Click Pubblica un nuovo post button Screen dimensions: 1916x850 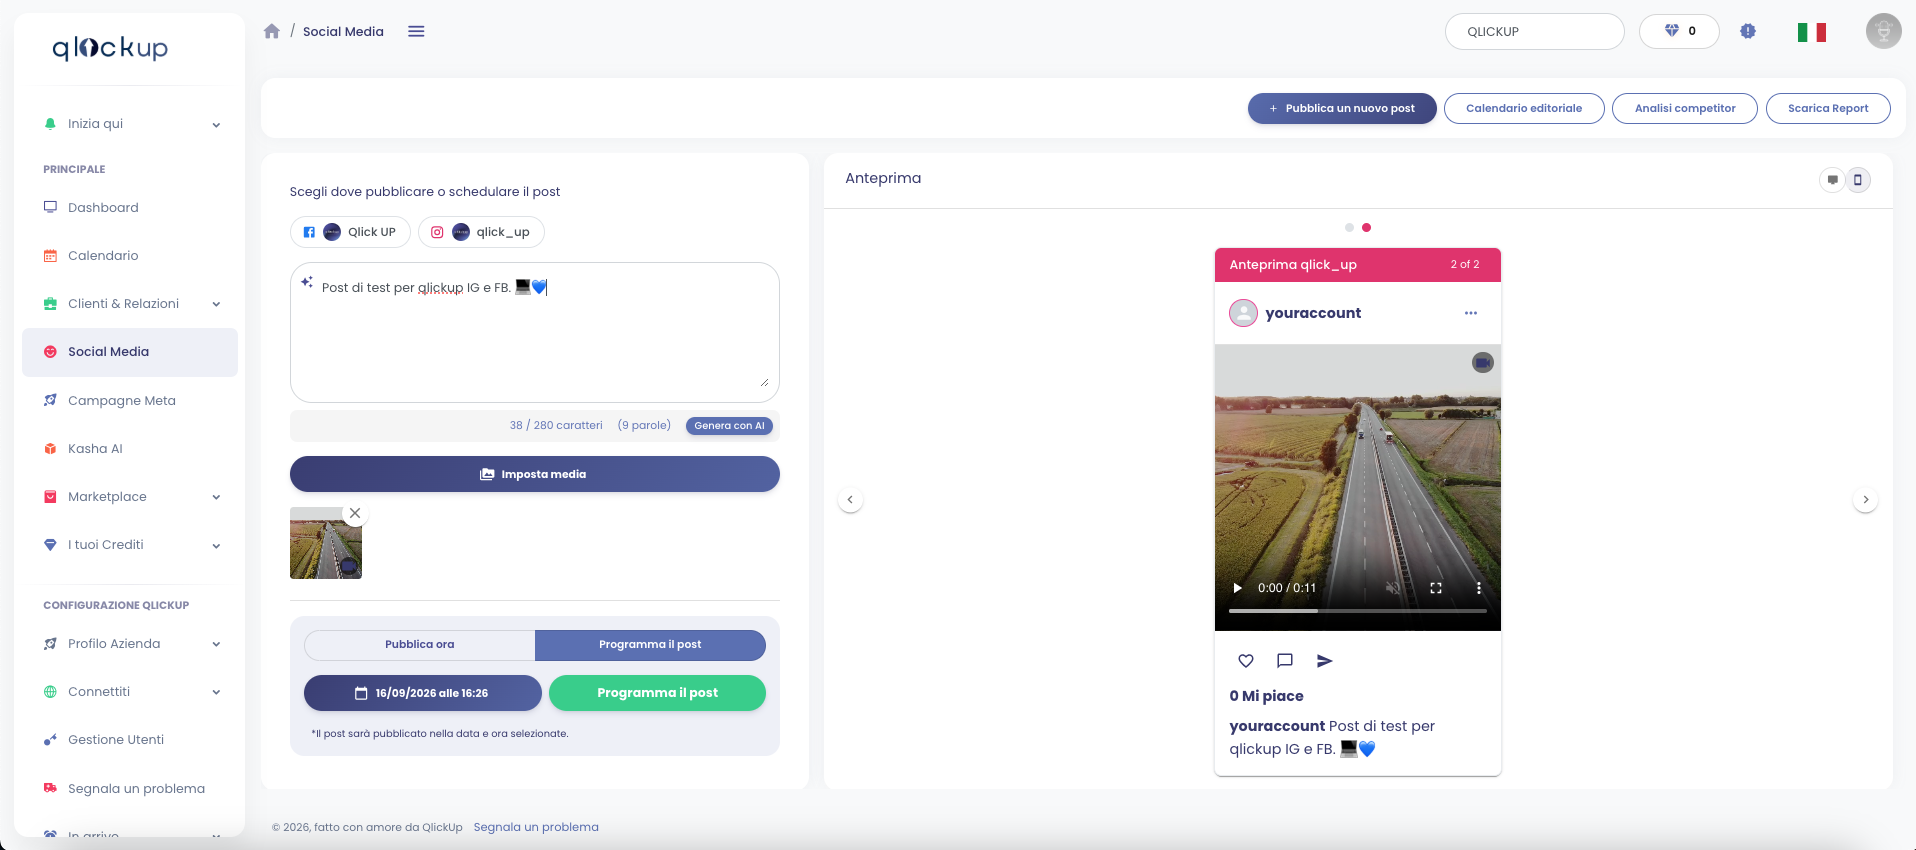1342,108
